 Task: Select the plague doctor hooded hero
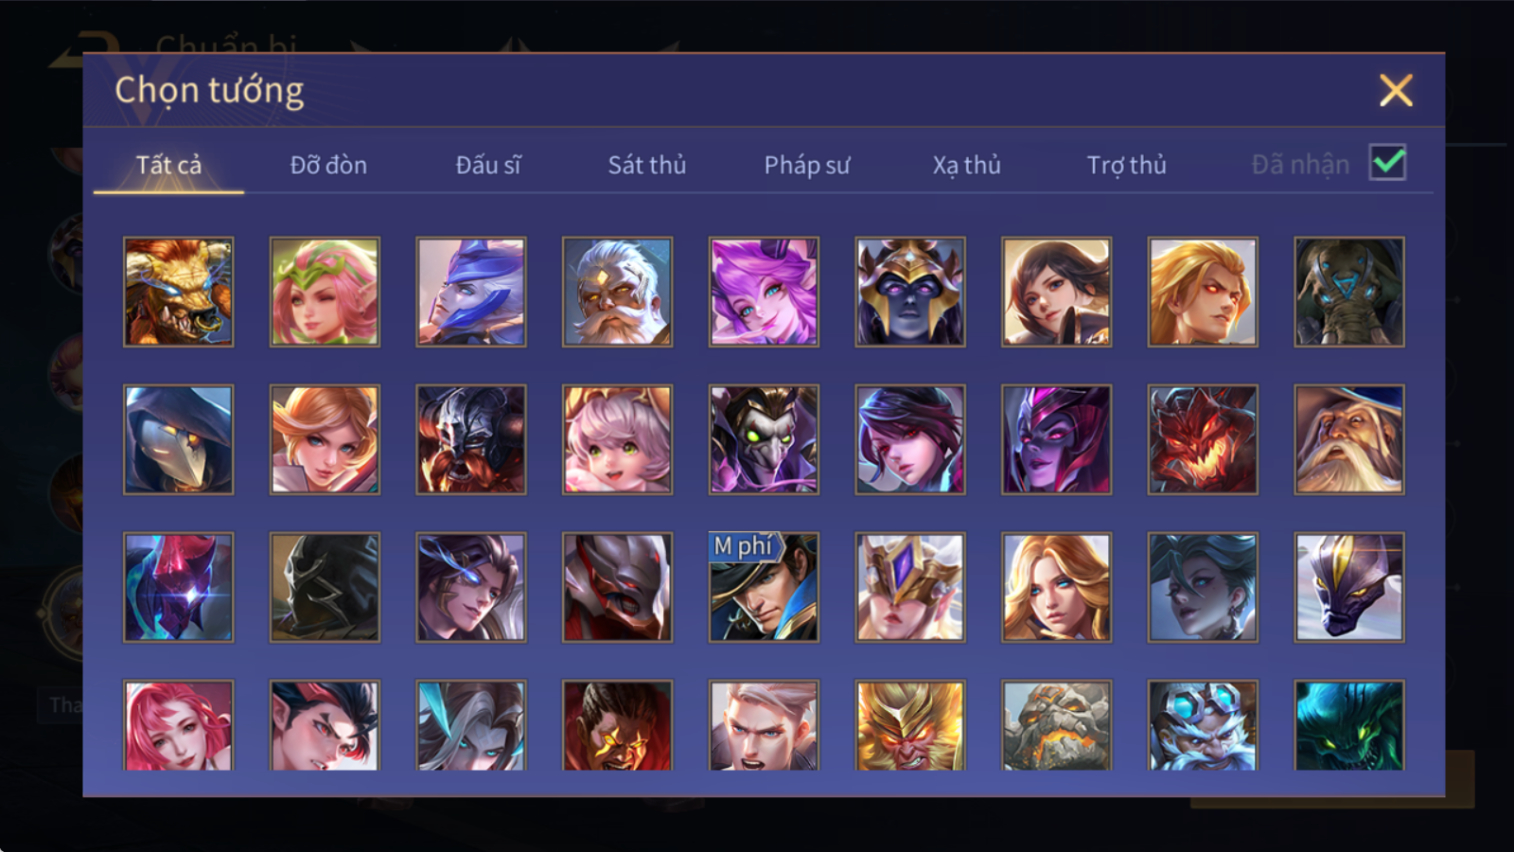pos(178,440)
